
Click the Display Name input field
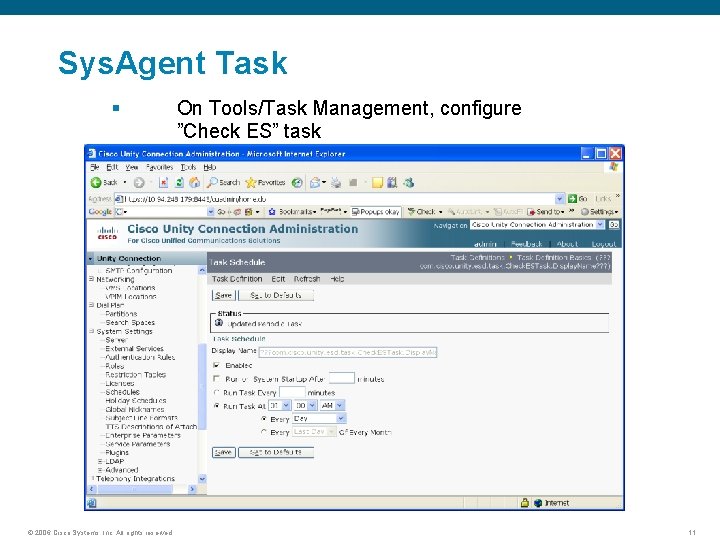click(348, 352)
